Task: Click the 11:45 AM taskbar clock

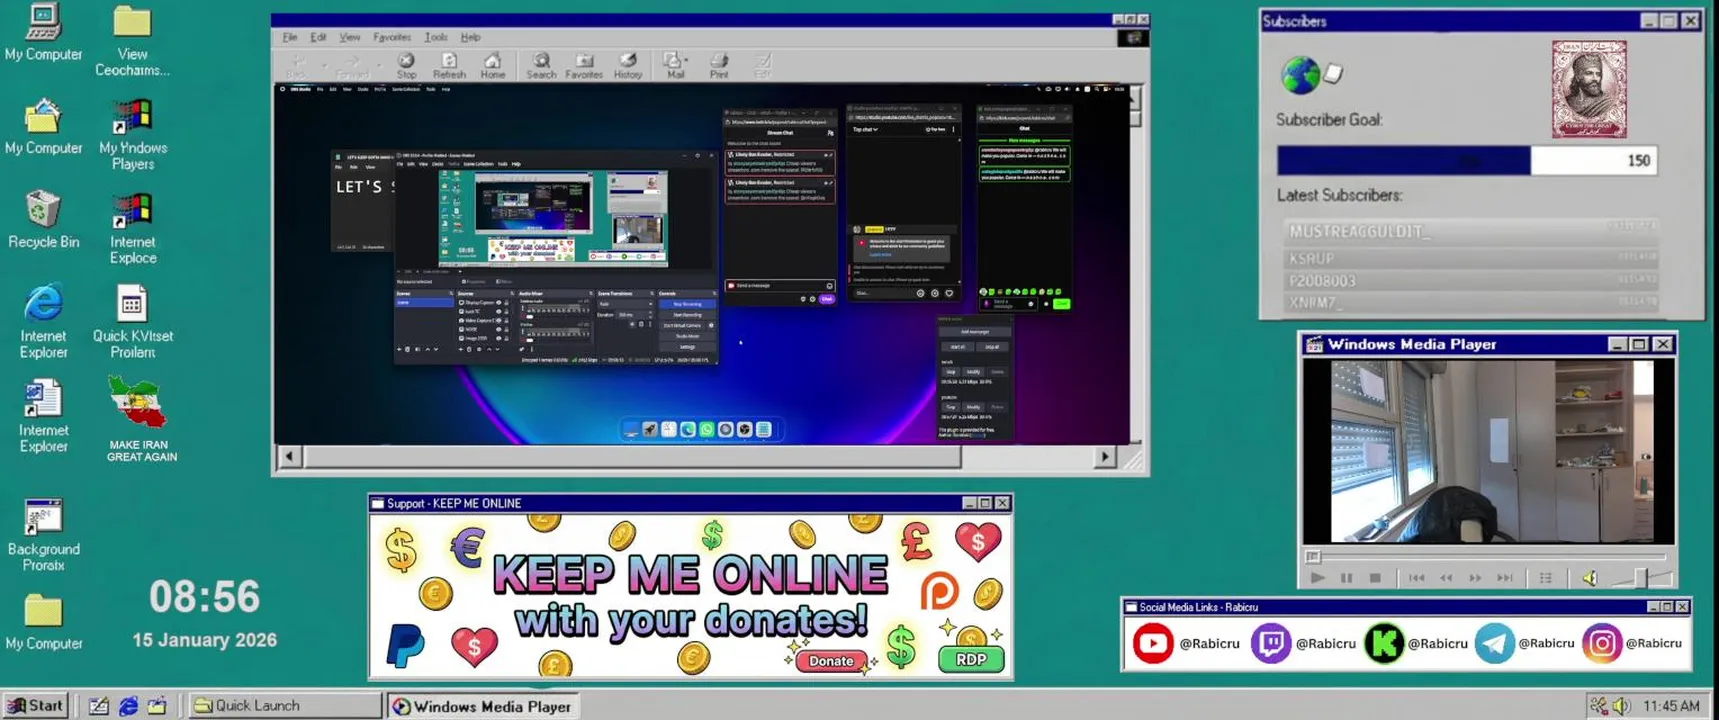Action: pyautogui.click(x=1671, y=706)
